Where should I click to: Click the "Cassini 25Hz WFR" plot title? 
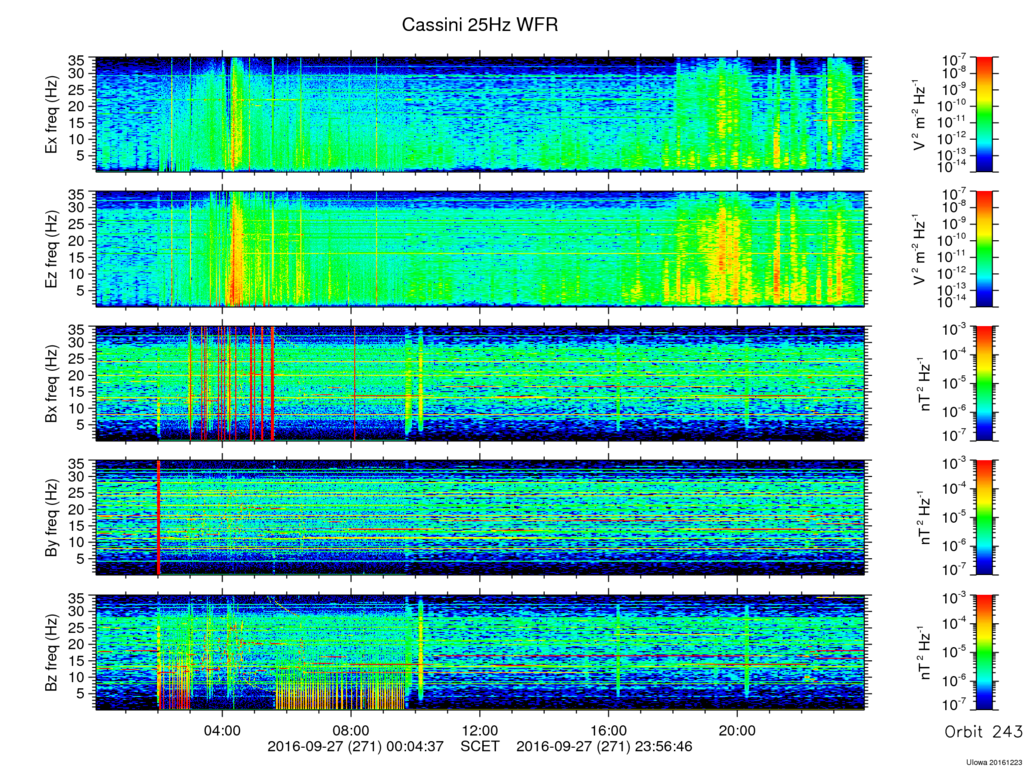point(480,25)
